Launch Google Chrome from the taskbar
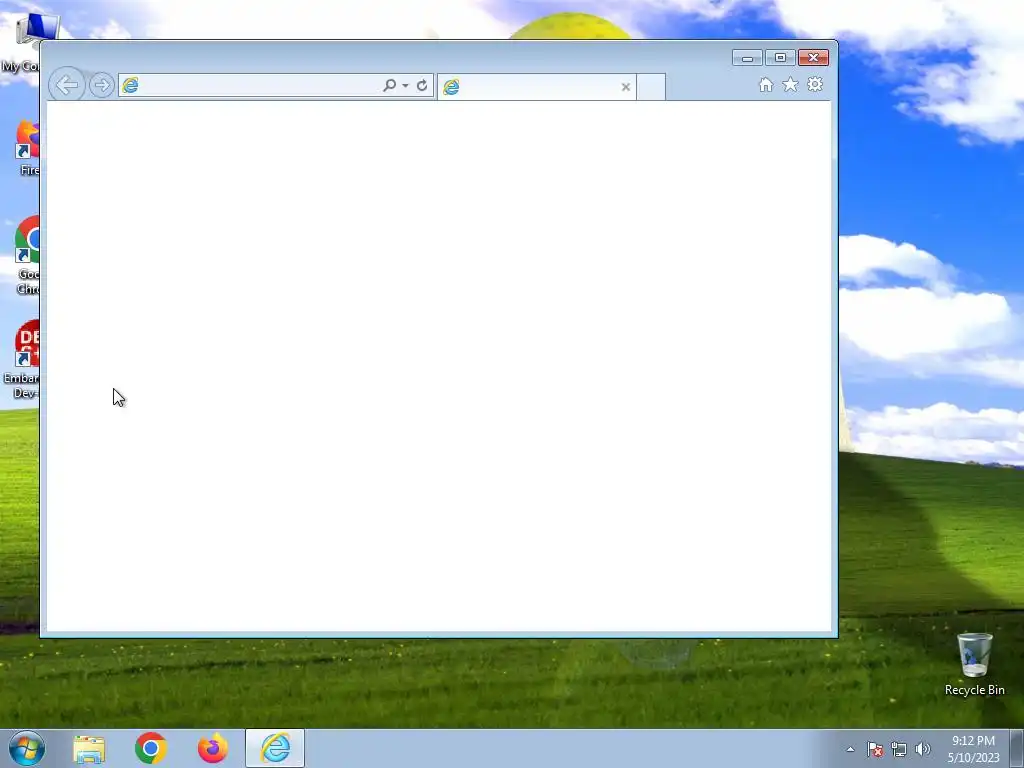Screen dimensions: 1024x768 151,748
